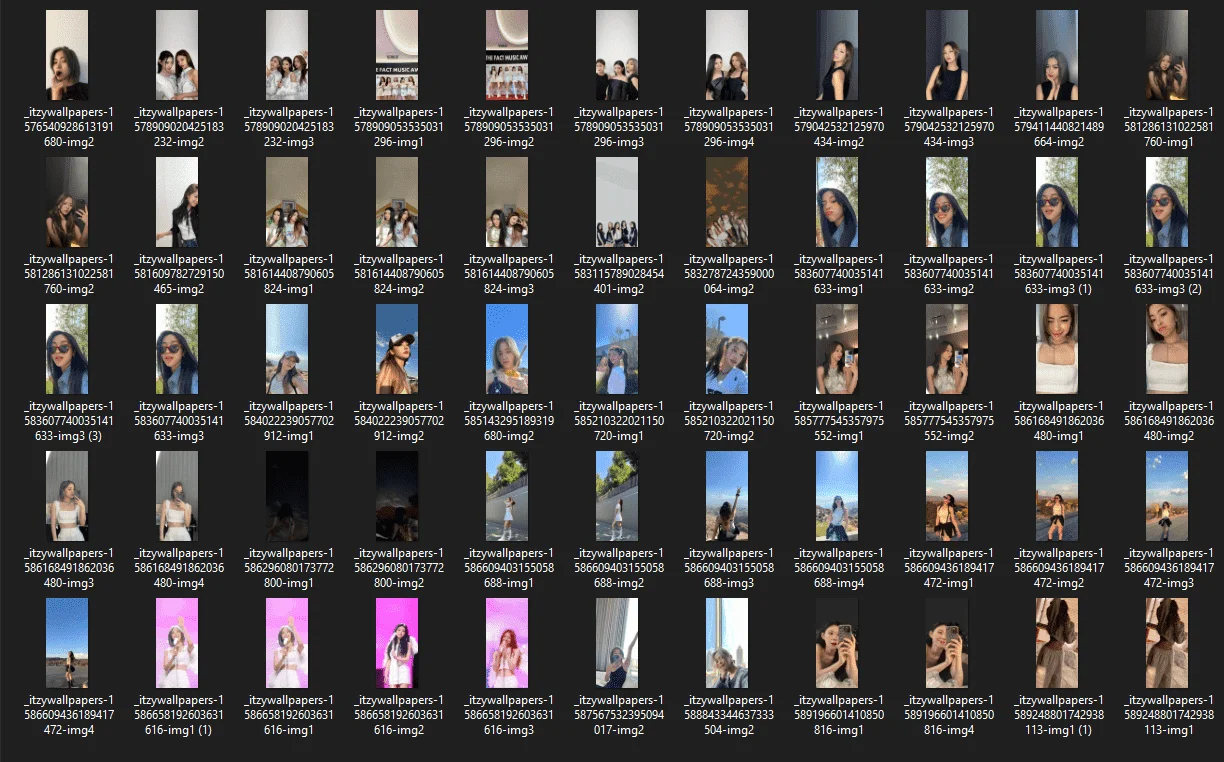Select thumbnail of 1584022239057702912-img1
This screenshot has width=1224, height=762.
287,350
